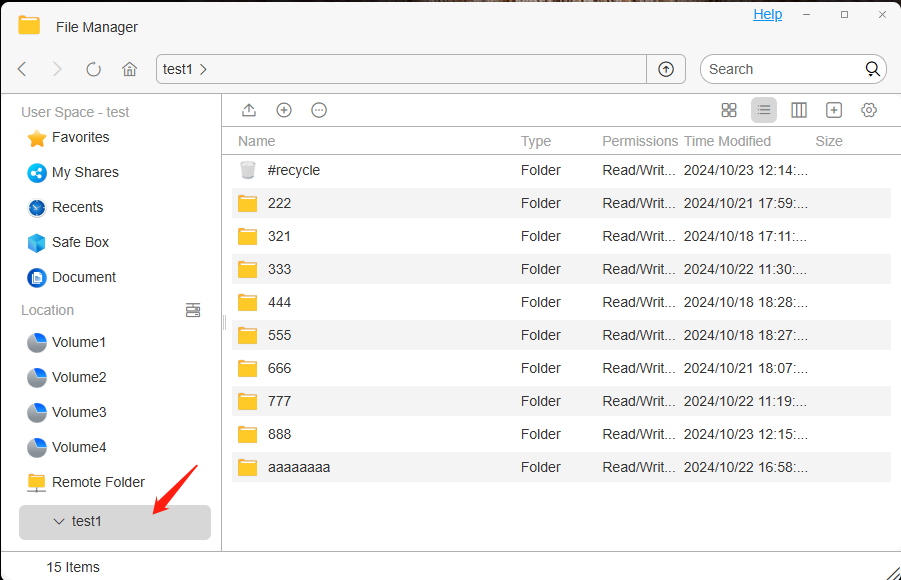Open file manager settings gear
This screenshot has height=580, width=901.
click(869, 110)
